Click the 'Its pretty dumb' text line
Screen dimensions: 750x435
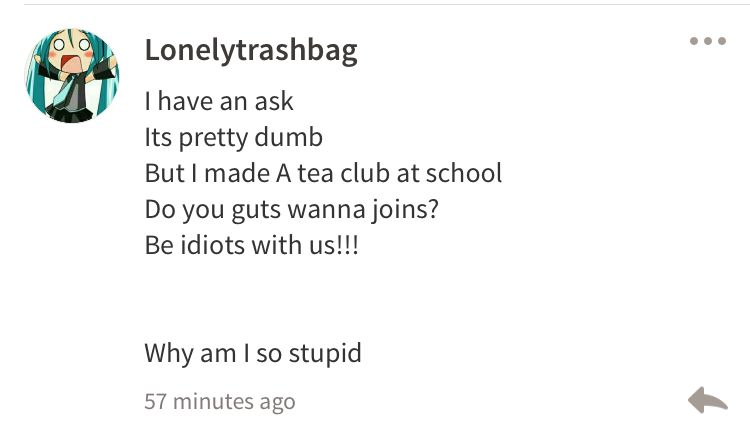point(234,138)
